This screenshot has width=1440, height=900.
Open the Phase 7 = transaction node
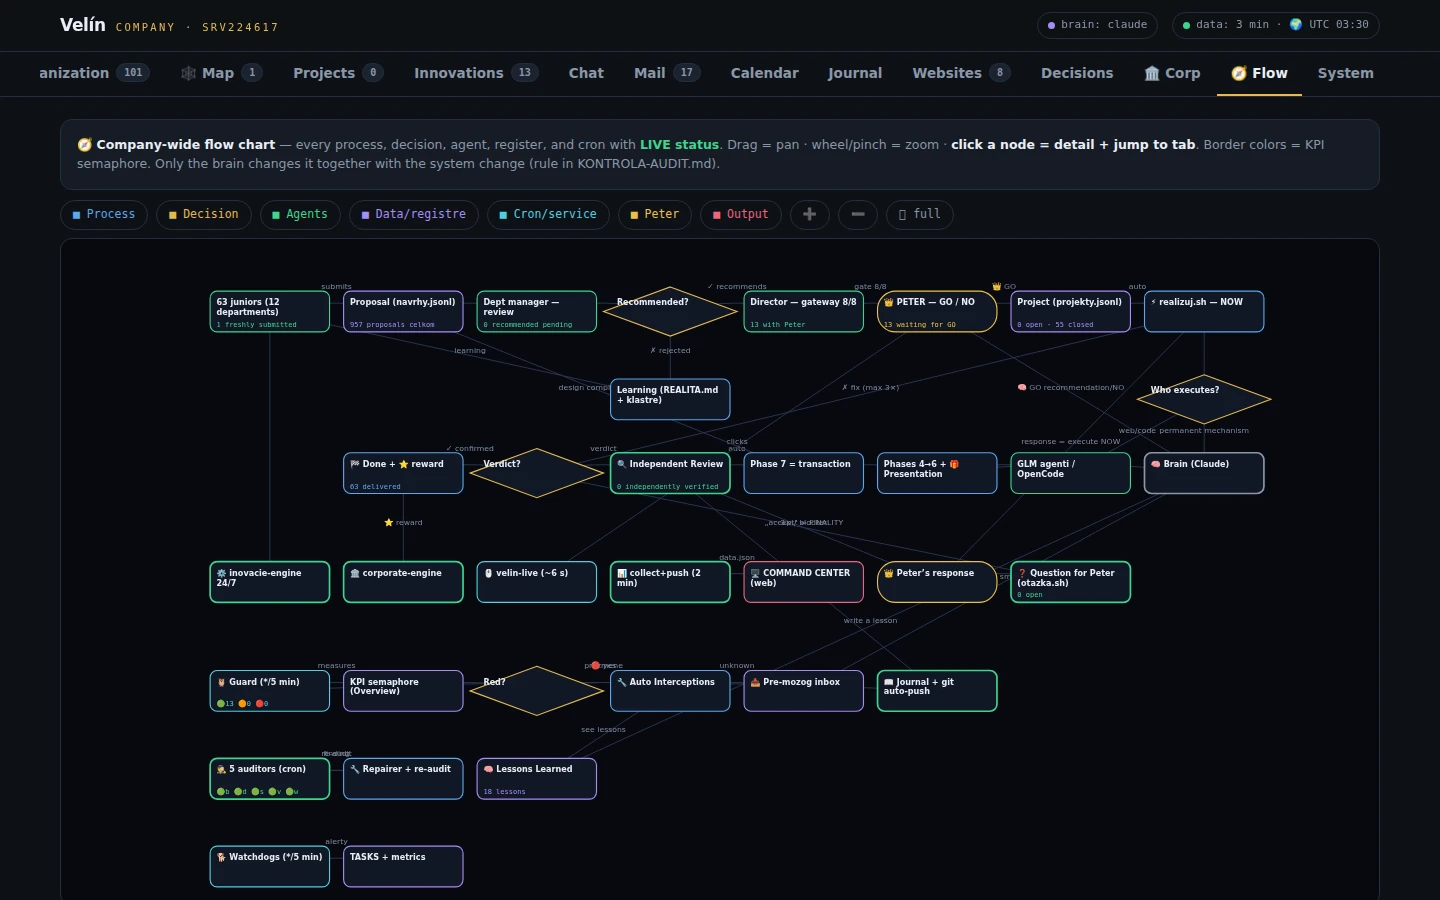click(804, 473)
